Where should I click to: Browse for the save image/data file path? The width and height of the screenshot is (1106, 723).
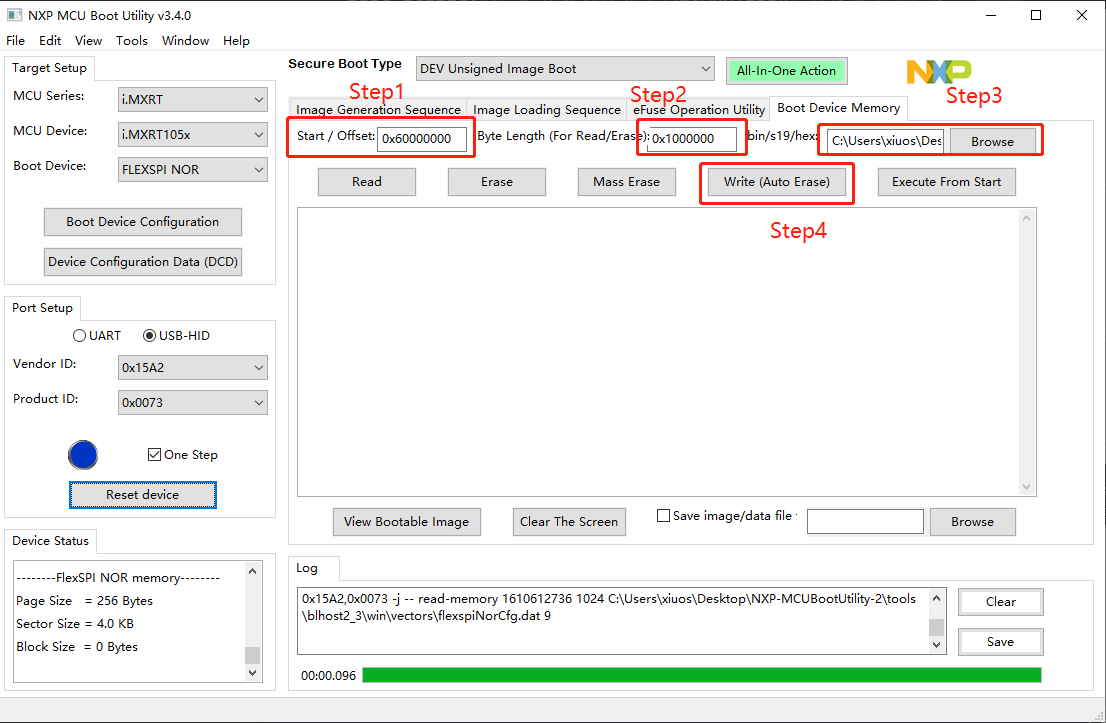click(973, 522)
